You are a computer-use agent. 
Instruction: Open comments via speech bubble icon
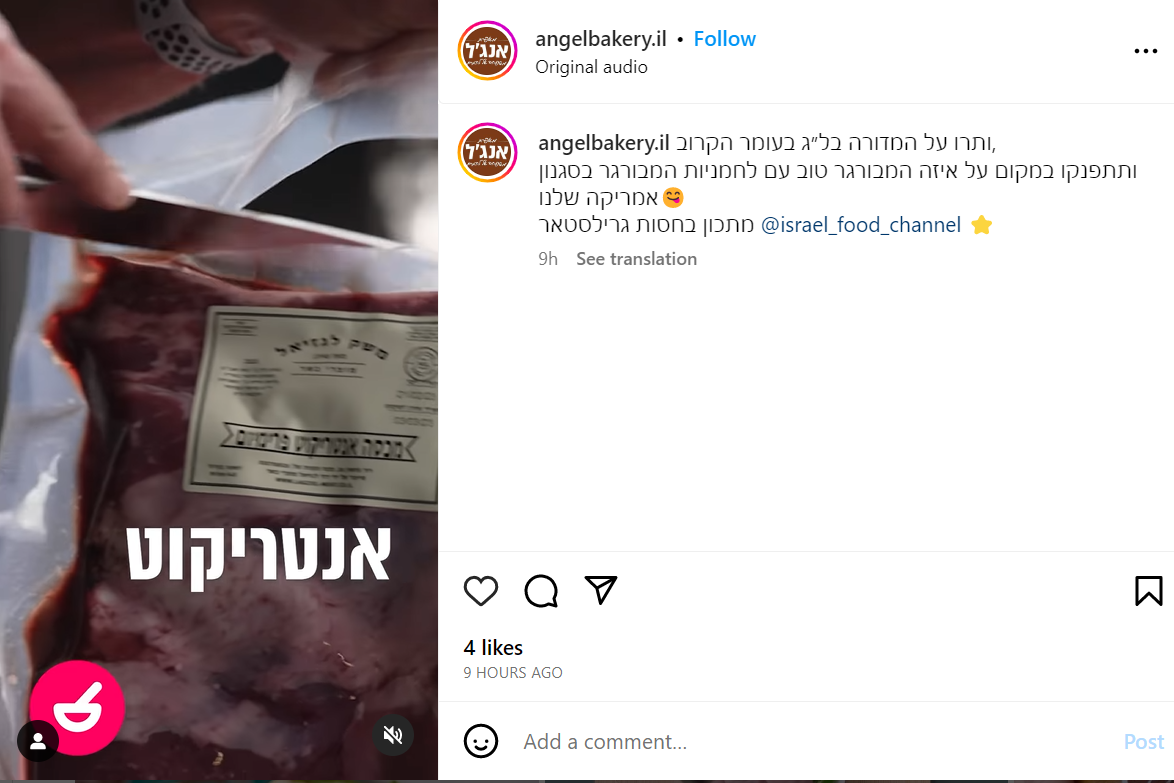pos(541,591)
